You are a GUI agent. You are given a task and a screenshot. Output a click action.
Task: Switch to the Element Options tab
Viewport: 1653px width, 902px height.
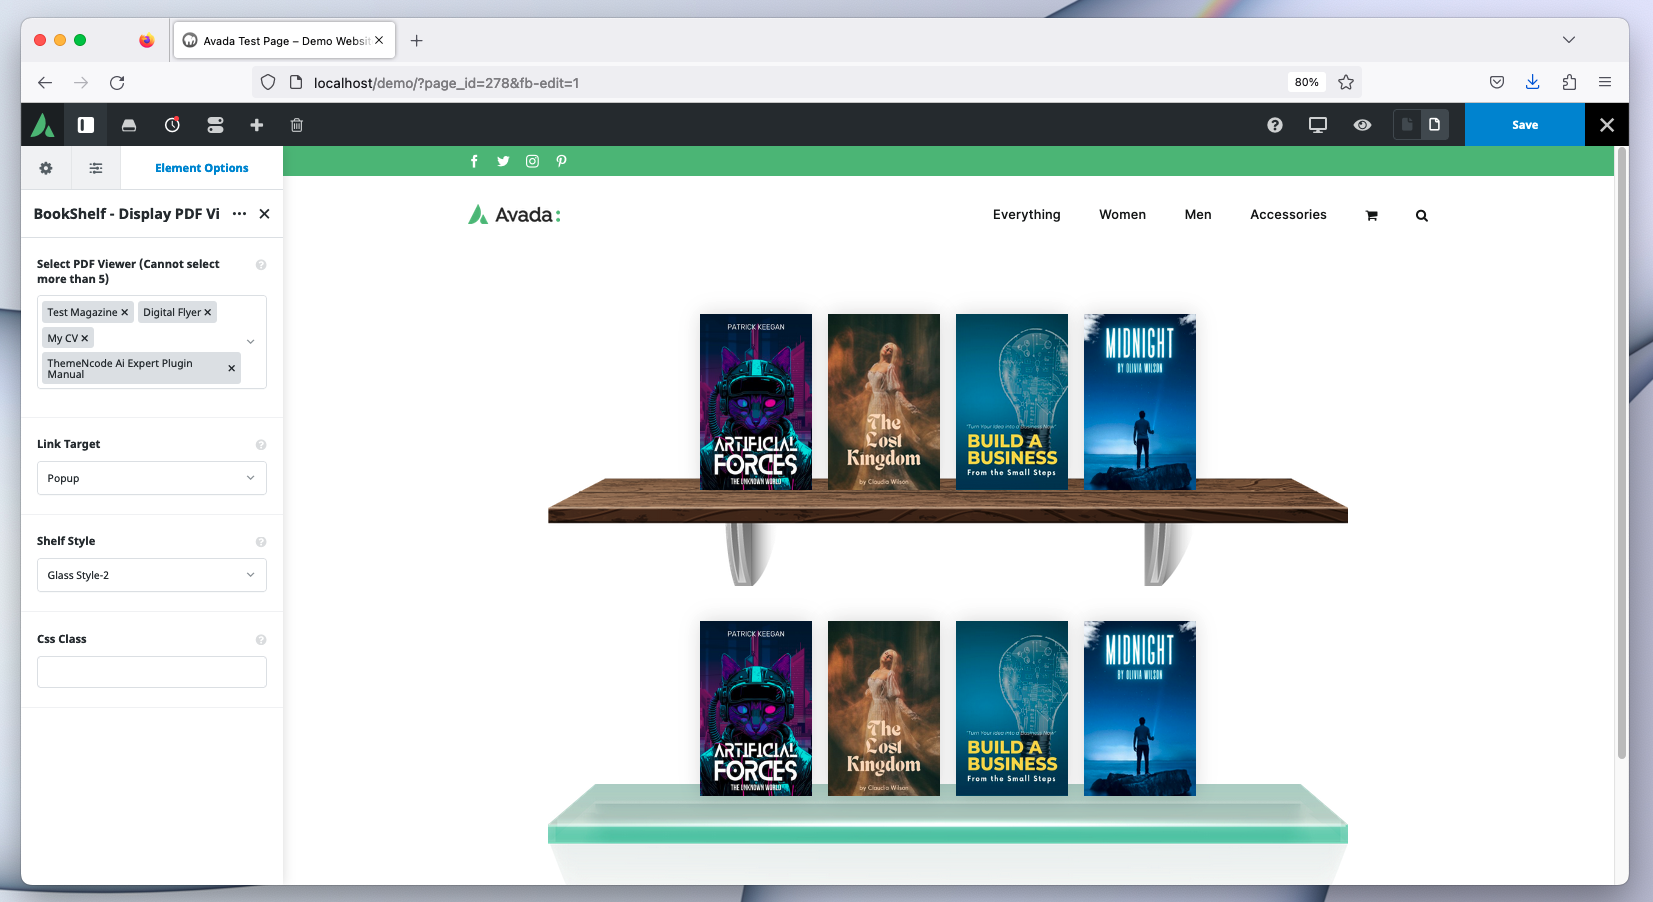click(202, 168)
